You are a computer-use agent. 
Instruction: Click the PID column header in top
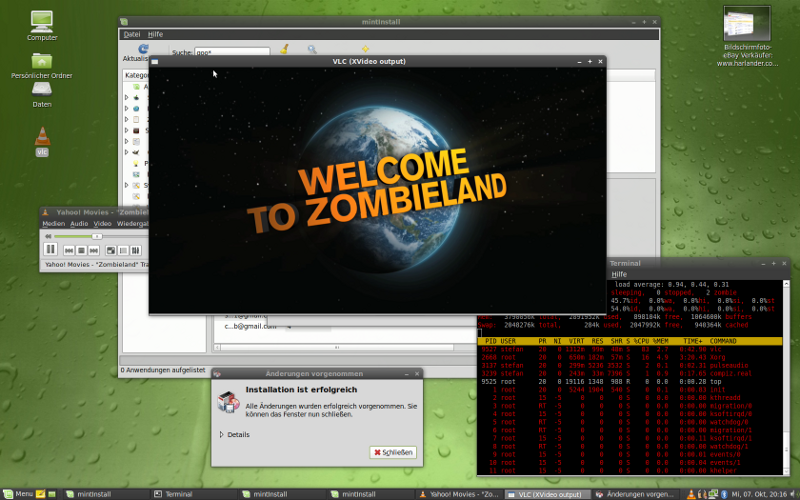coord(490,341)
